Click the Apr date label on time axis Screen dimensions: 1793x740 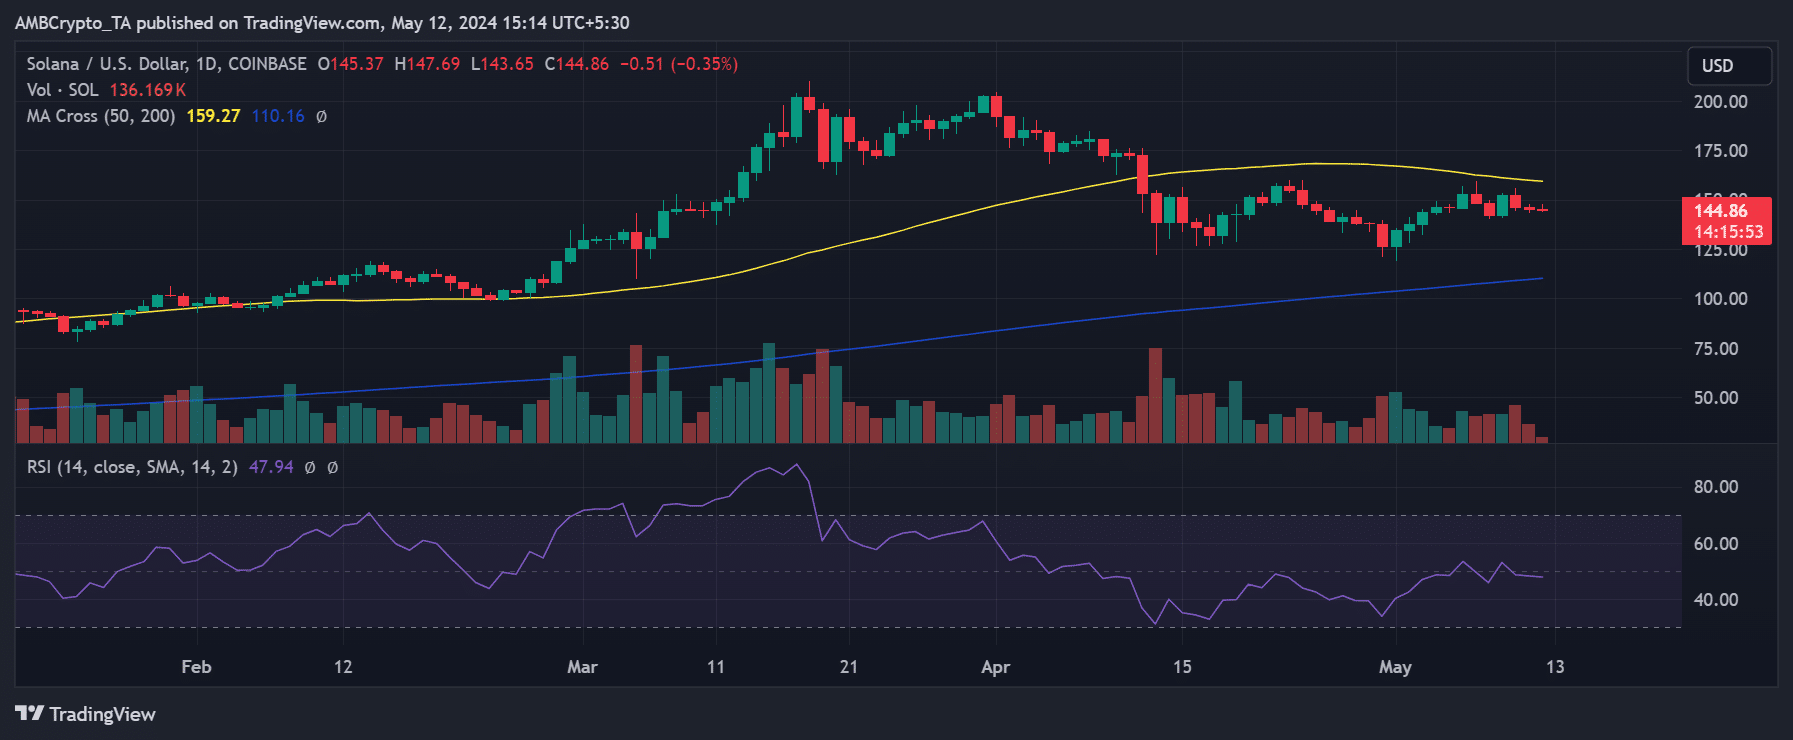click(x=995, y=667)
